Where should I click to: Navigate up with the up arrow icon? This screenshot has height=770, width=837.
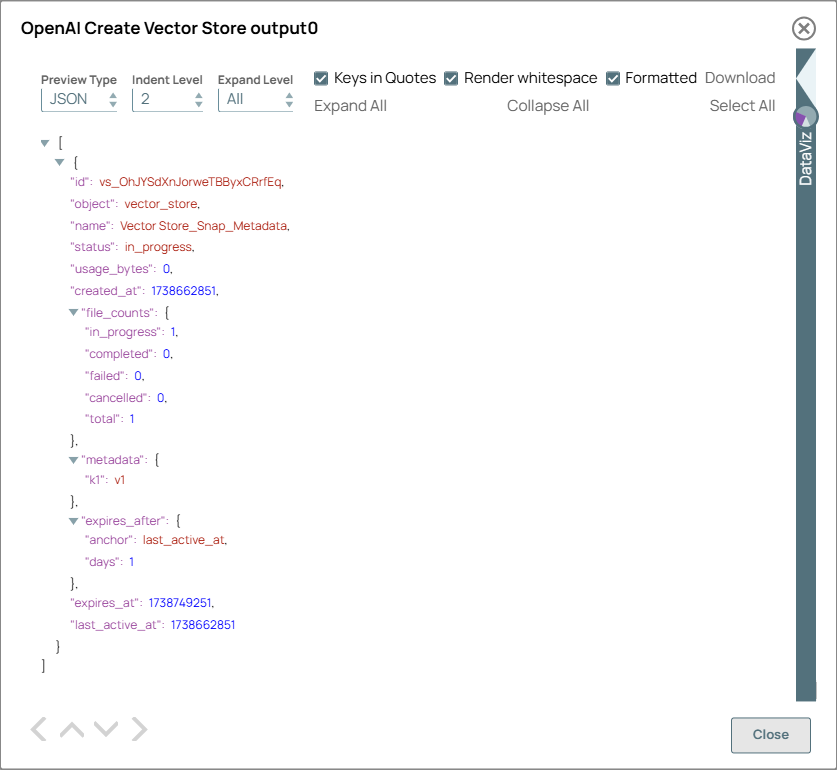point(71,729)
